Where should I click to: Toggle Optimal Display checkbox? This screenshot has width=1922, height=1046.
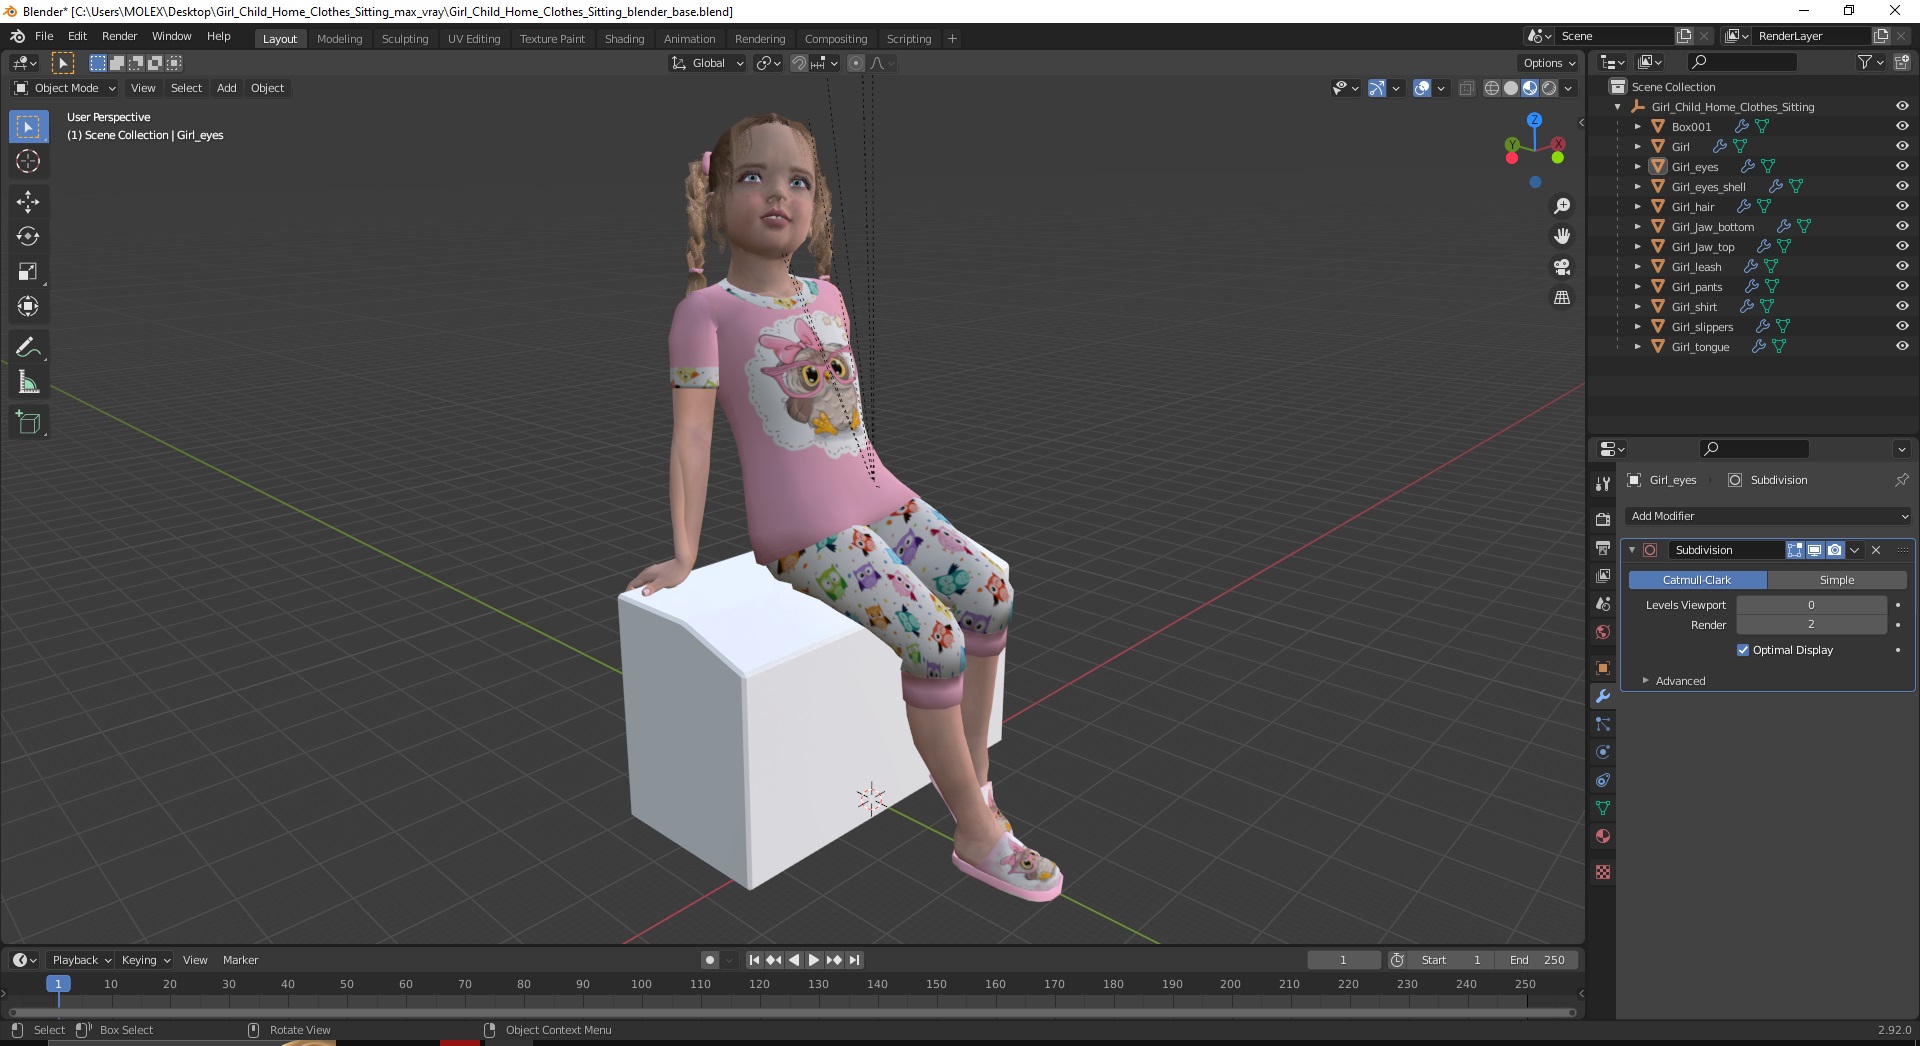tap(1743, 650)
